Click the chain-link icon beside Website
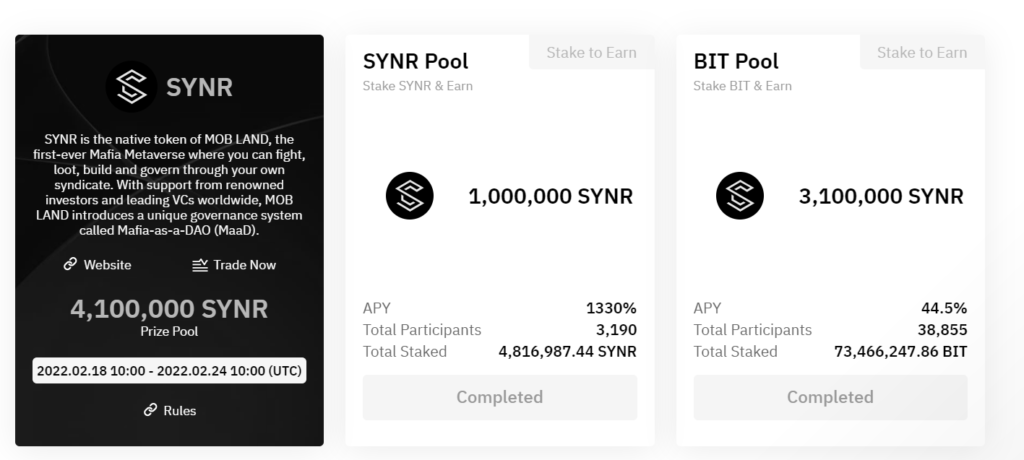This screenshot has width=1024, height=460. point(70,265)
